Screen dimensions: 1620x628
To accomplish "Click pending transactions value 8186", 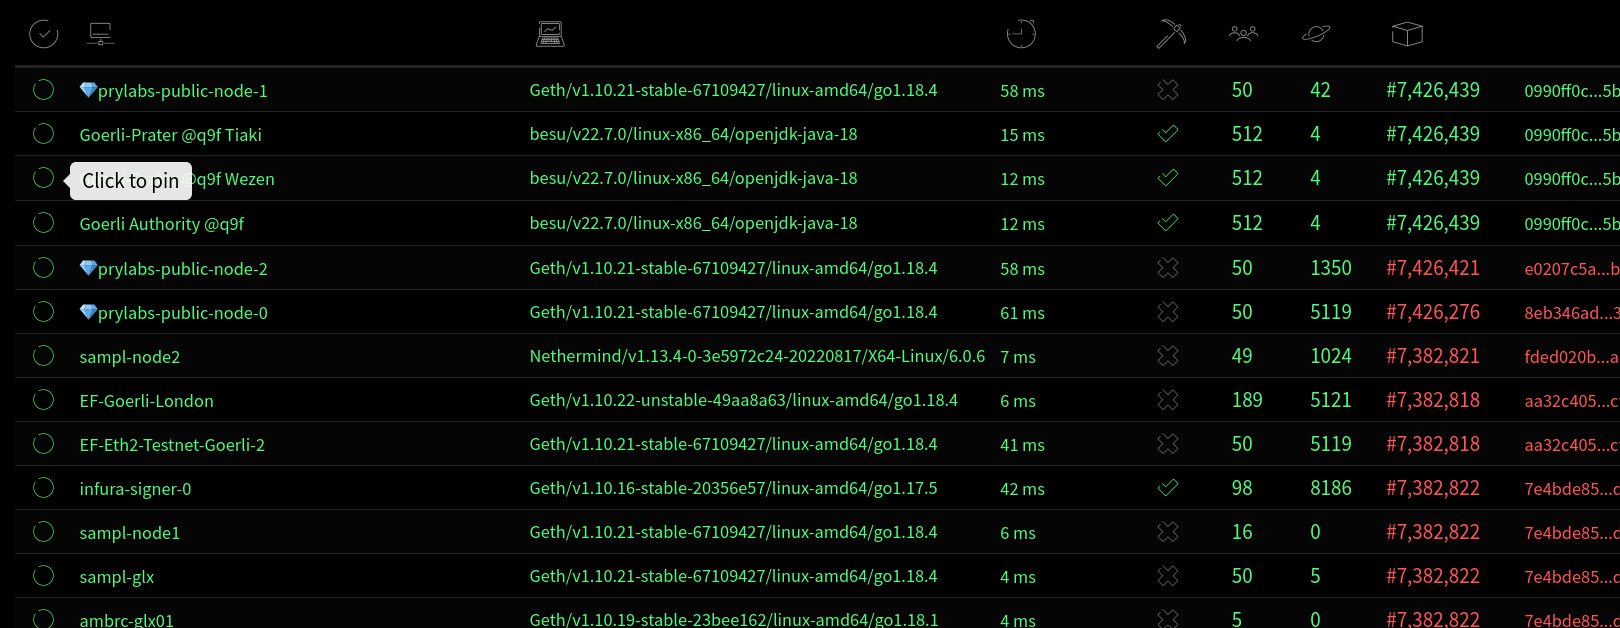I will pos(1331,488).
